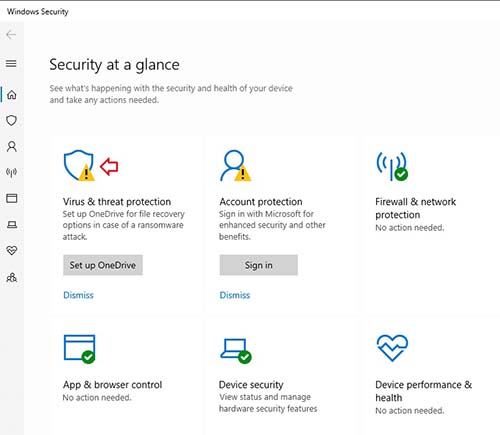This screenshot has height=435, width=500.
Task: Open the Virus & threat protection shield tile
Action: [79, 166]
